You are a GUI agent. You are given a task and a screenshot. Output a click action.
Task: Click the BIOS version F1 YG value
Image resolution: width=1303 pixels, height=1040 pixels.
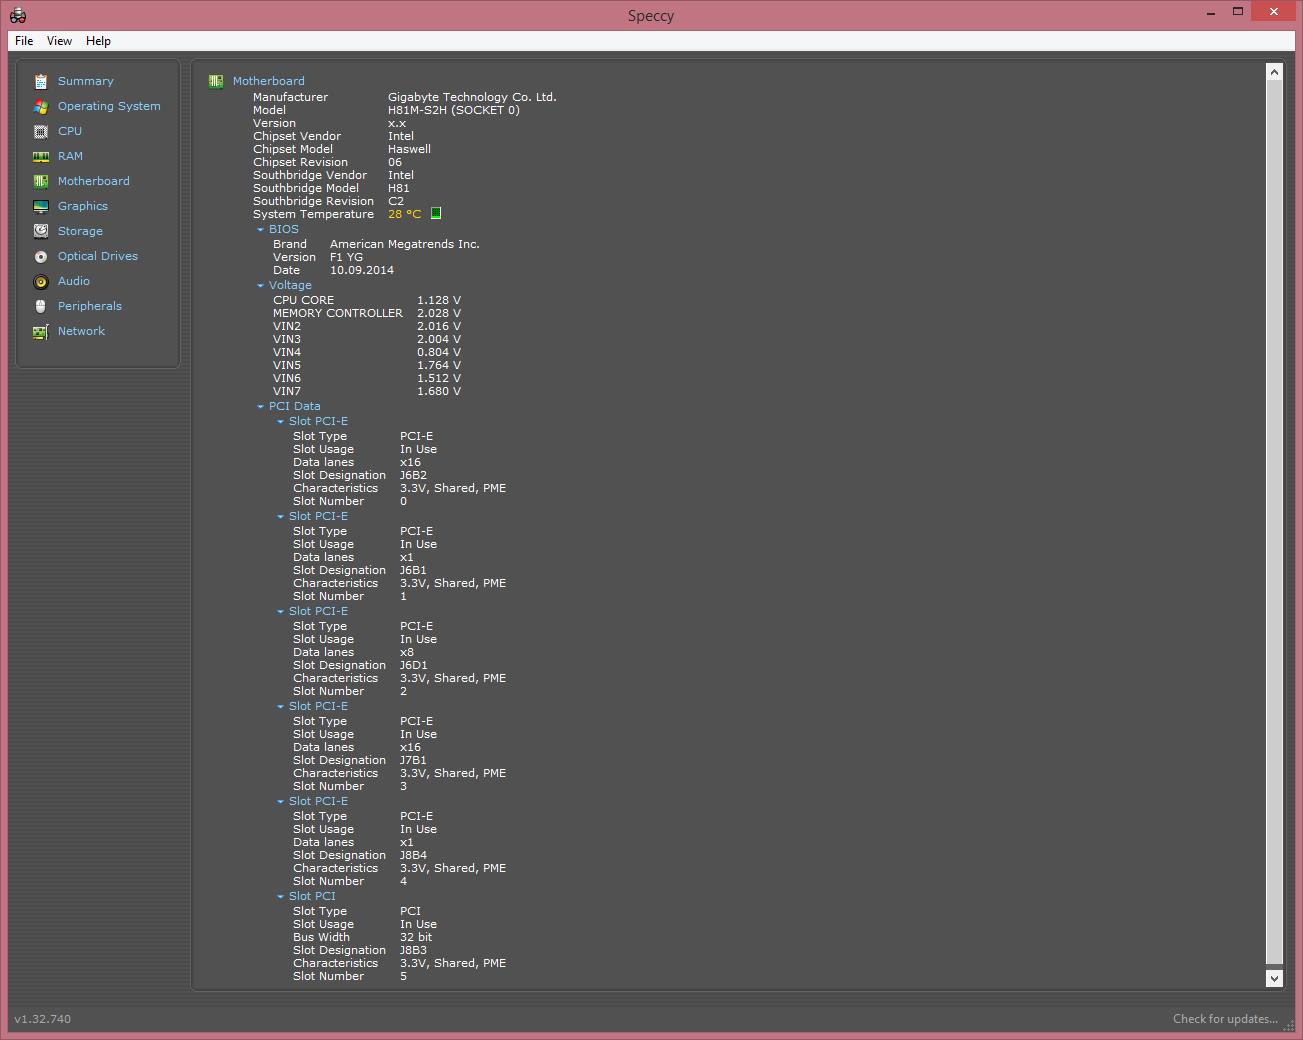tap(346, 257)
